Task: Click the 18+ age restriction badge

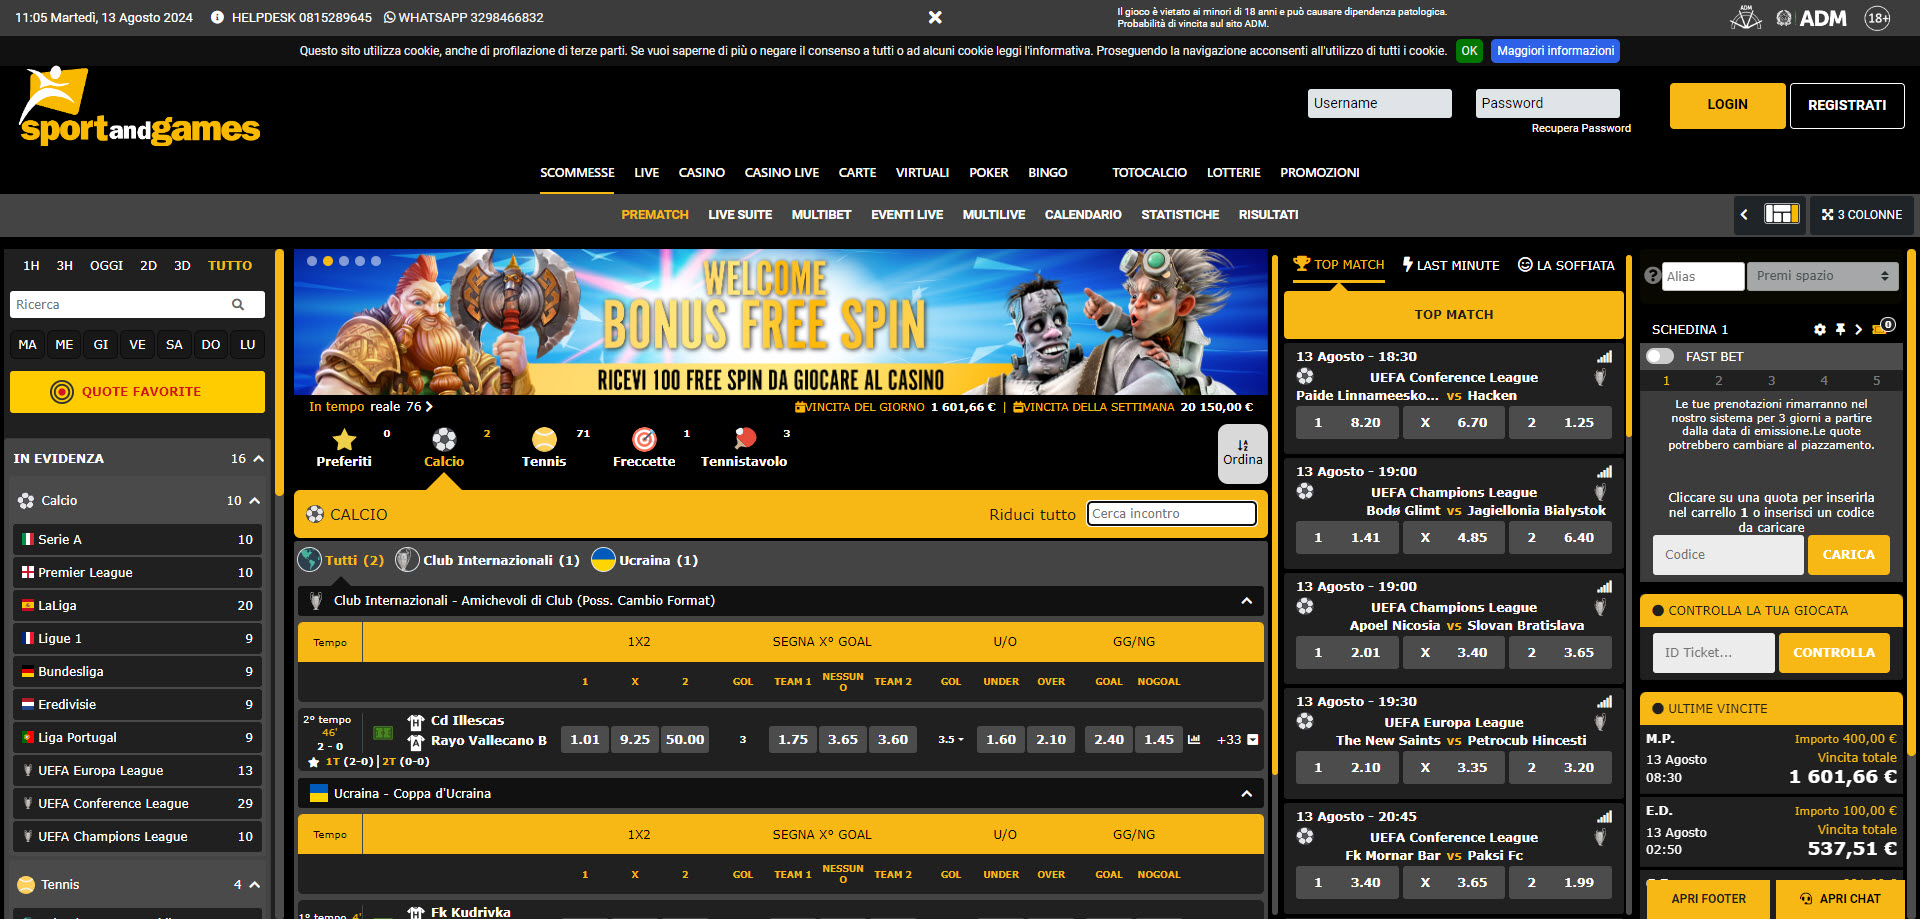Action: point(1878,18)
